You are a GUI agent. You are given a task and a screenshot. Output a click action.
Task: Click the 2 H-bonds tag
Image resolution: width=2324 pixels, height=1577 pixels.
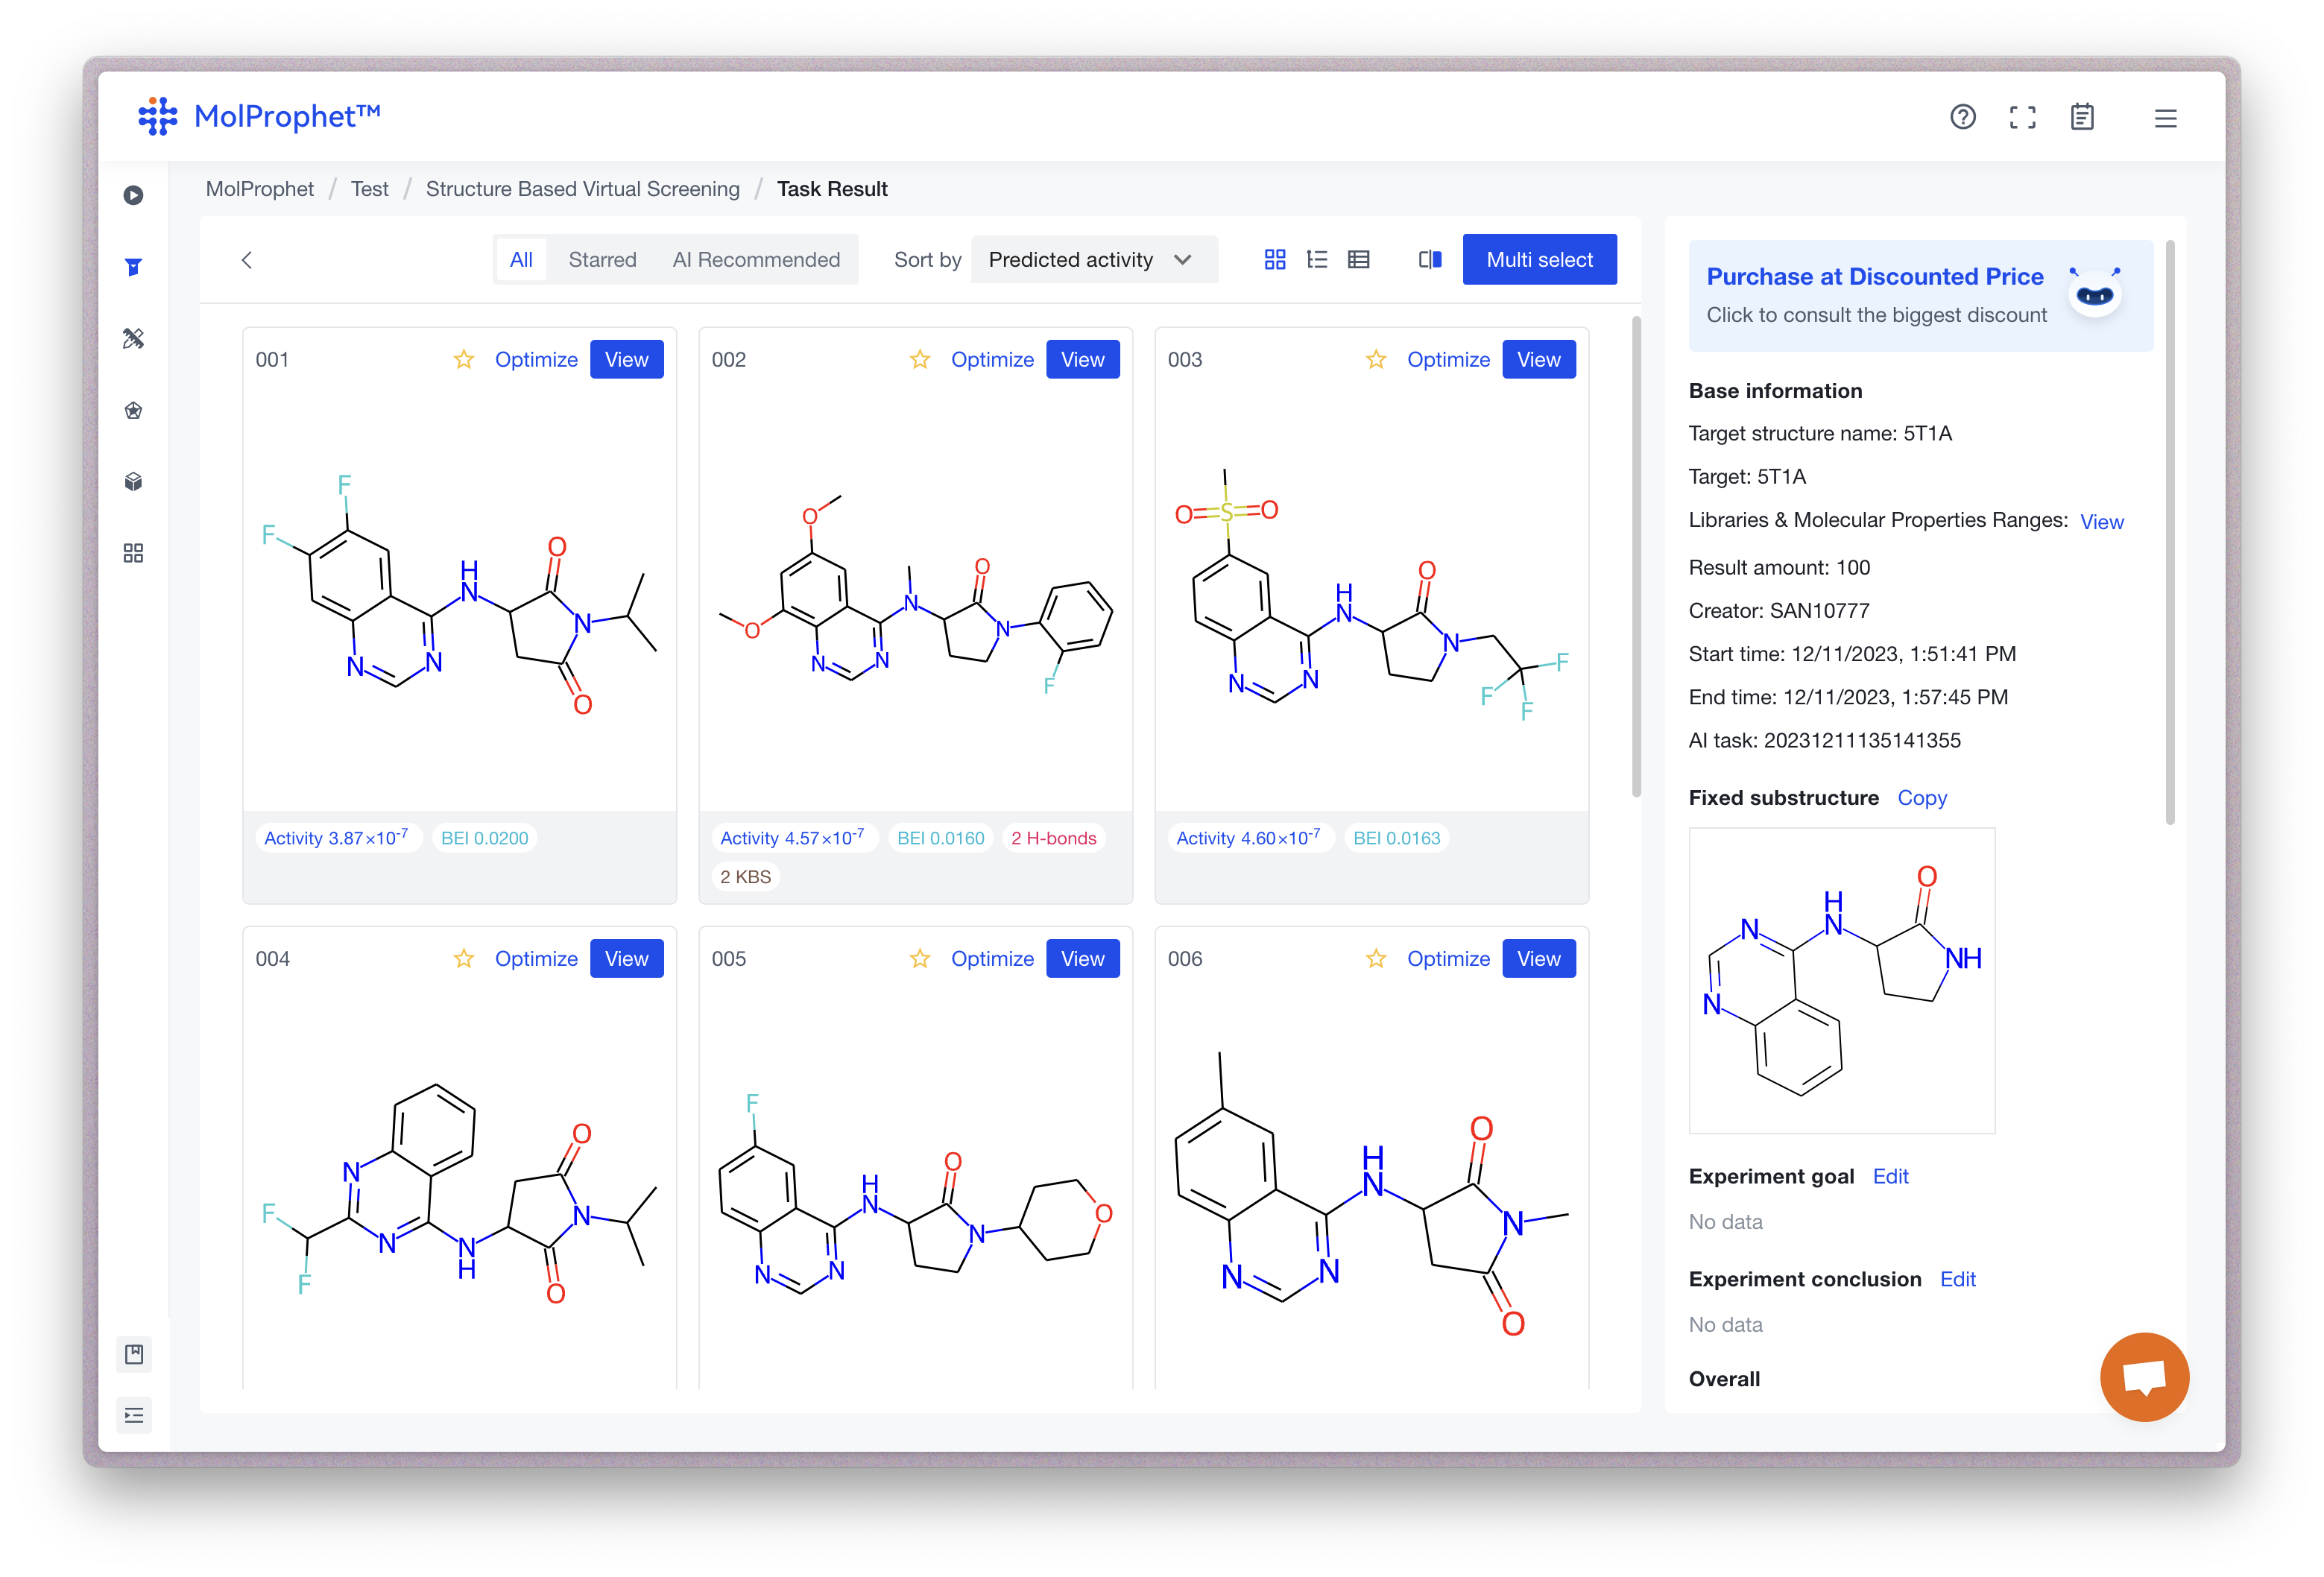click(1053, 838)
